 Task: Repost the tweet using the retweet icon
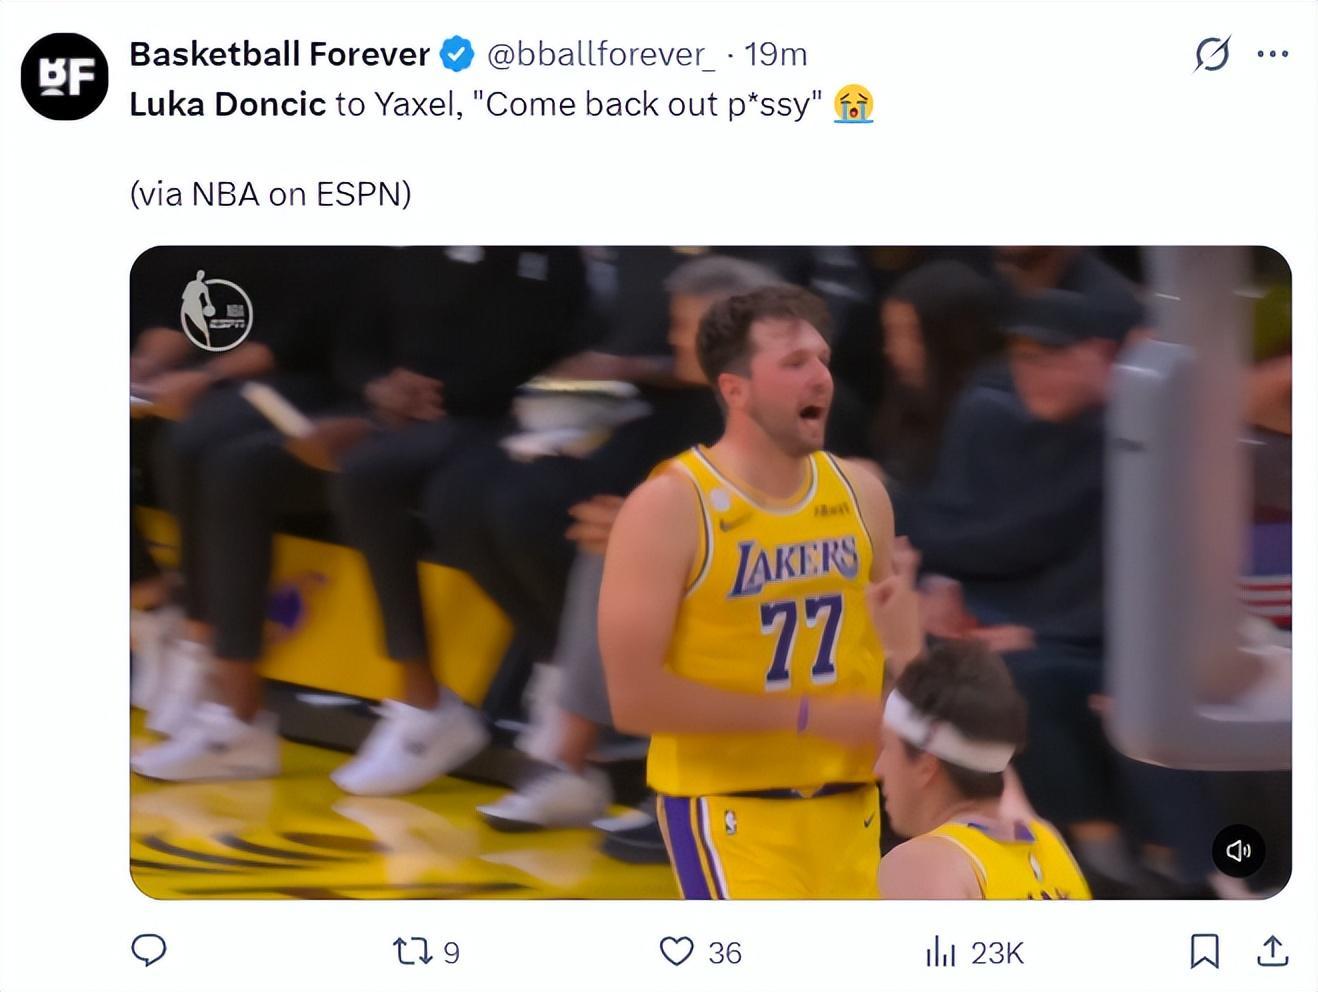pos(411,951)
